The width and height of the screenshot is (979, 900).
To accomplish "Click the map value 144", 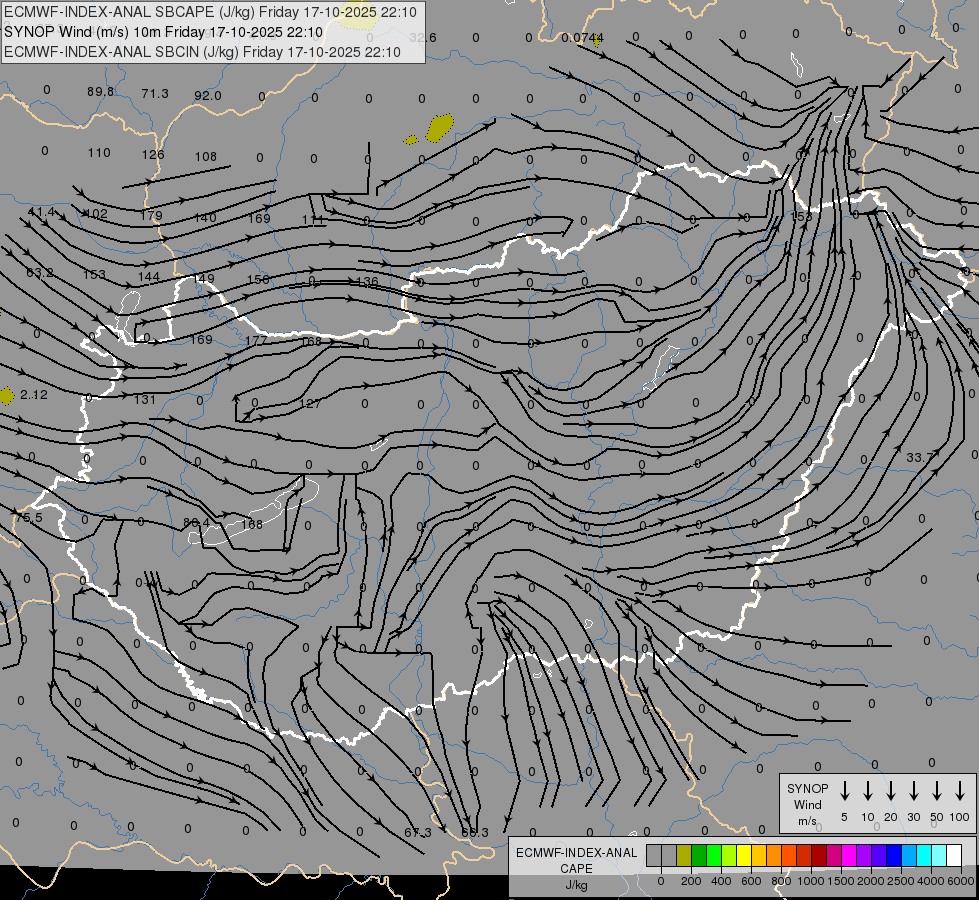I will coord(149,277).
